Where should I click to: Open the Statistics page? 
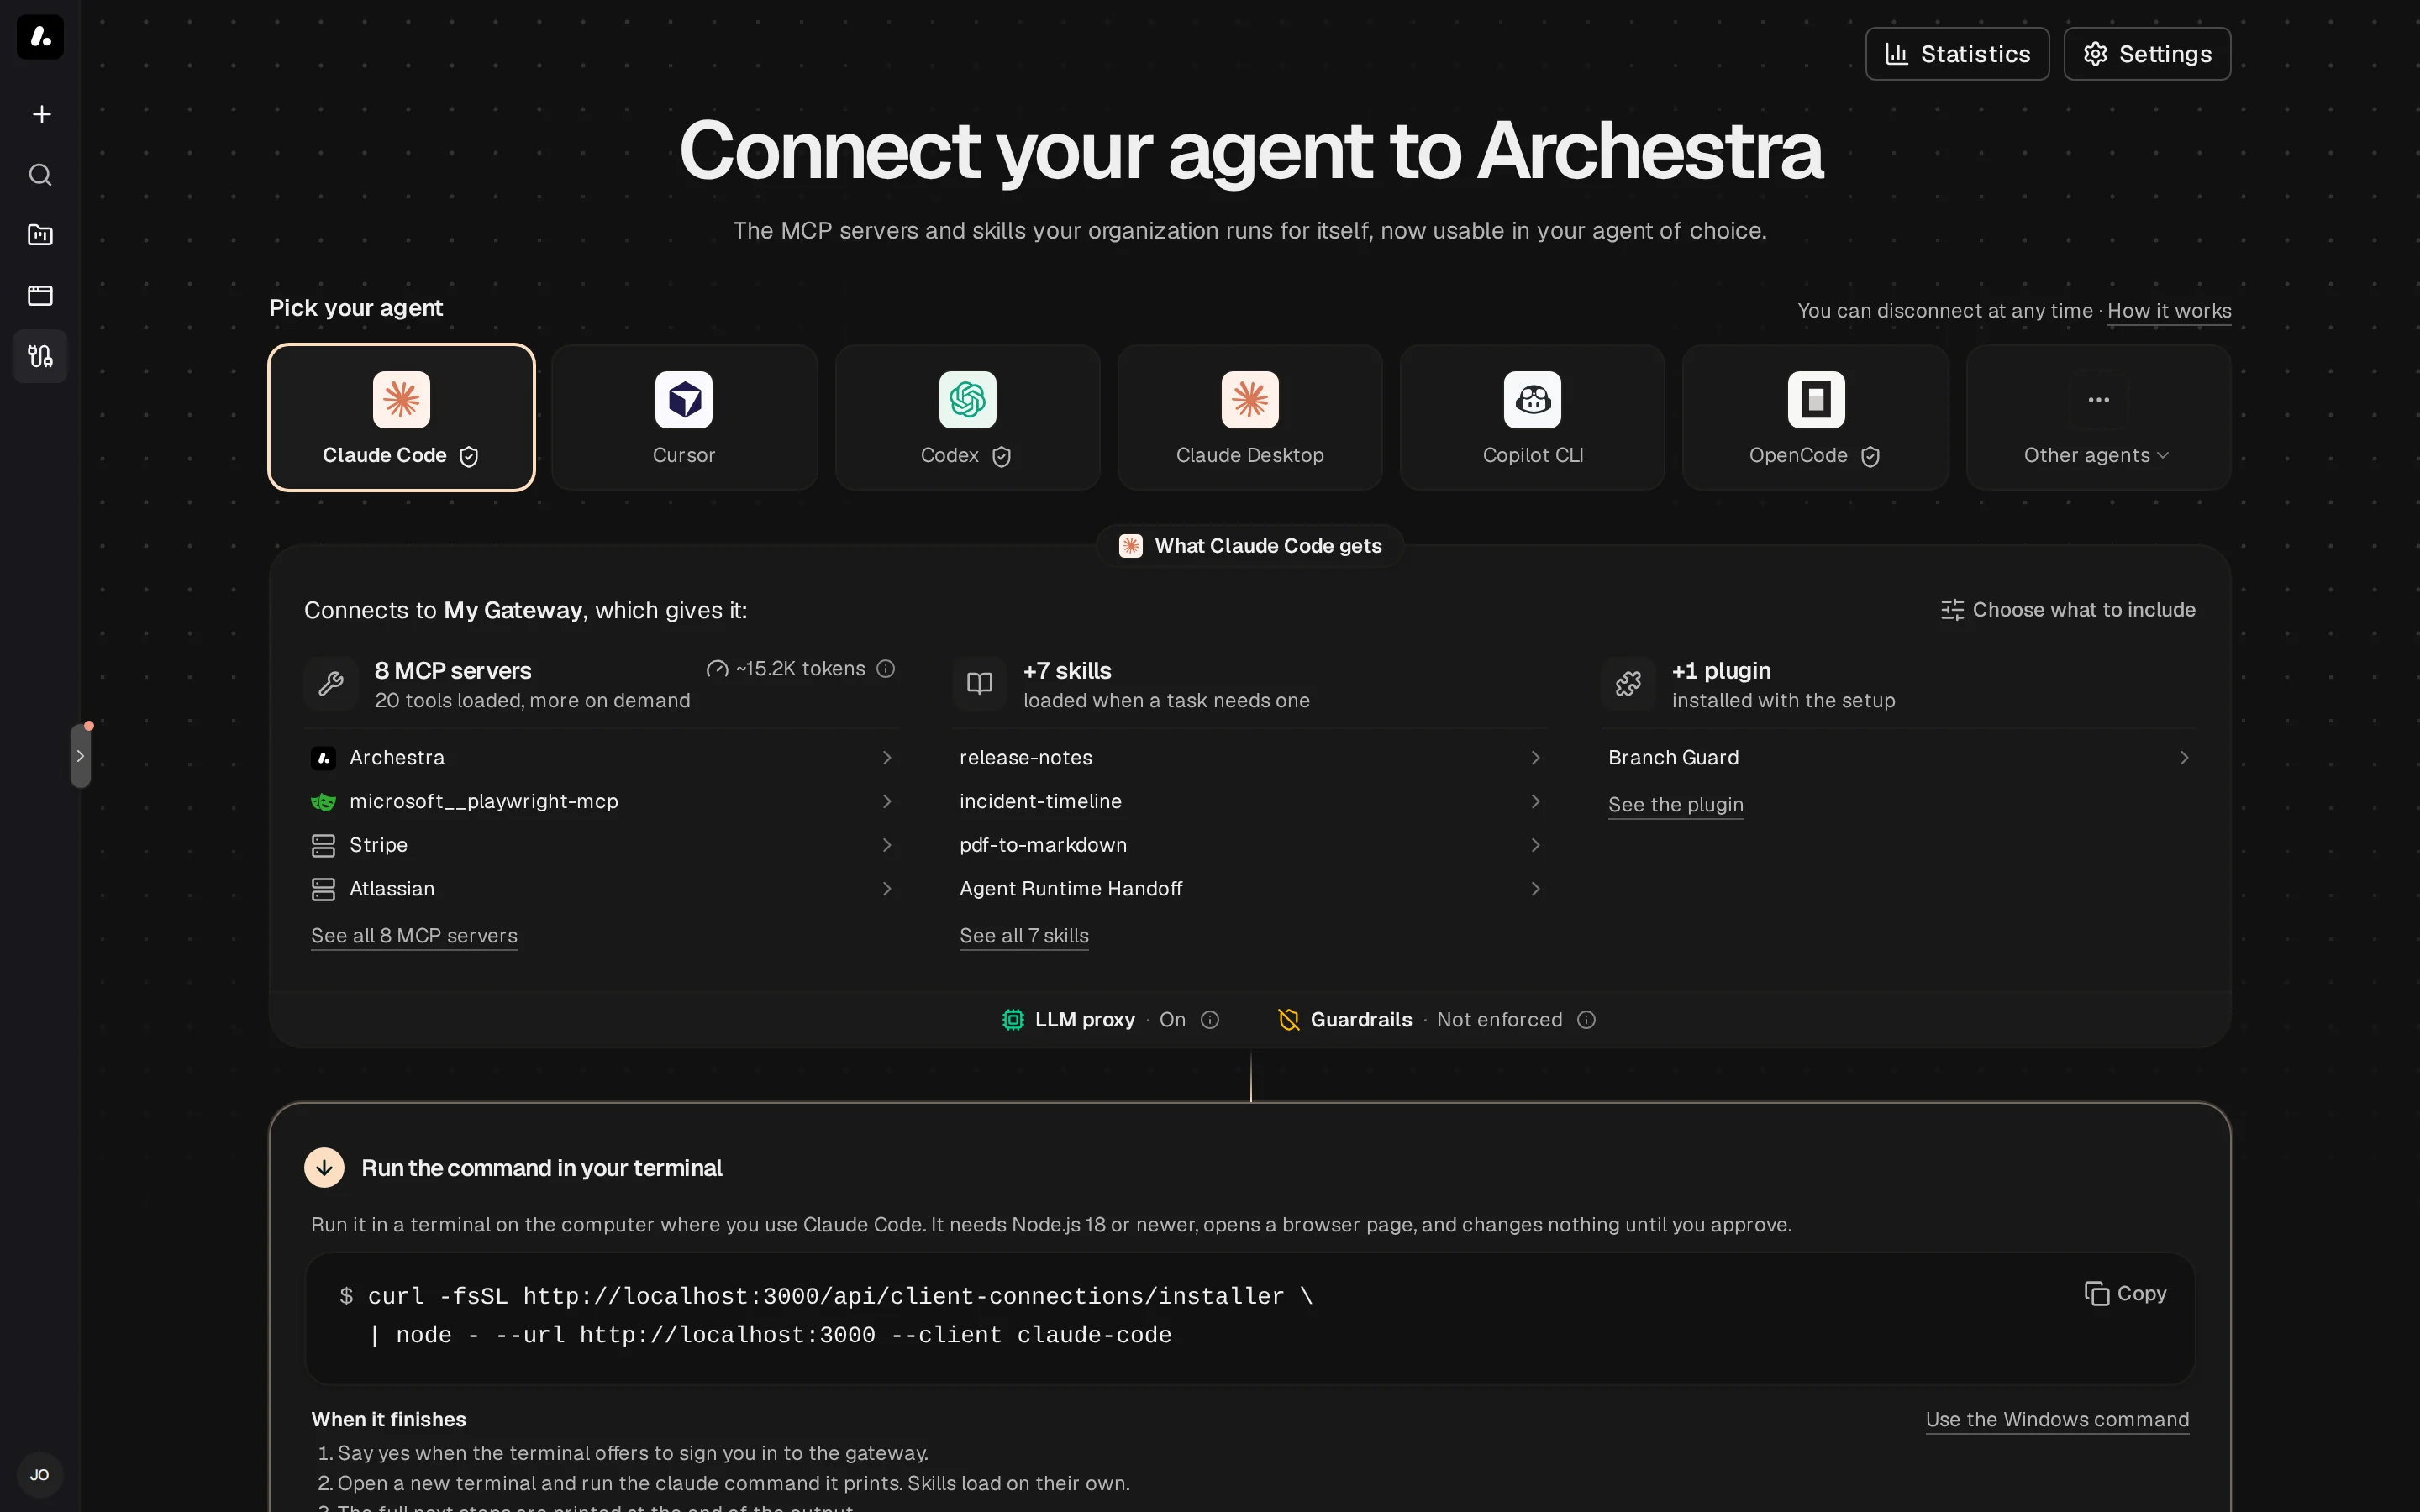coord(1957,54)
